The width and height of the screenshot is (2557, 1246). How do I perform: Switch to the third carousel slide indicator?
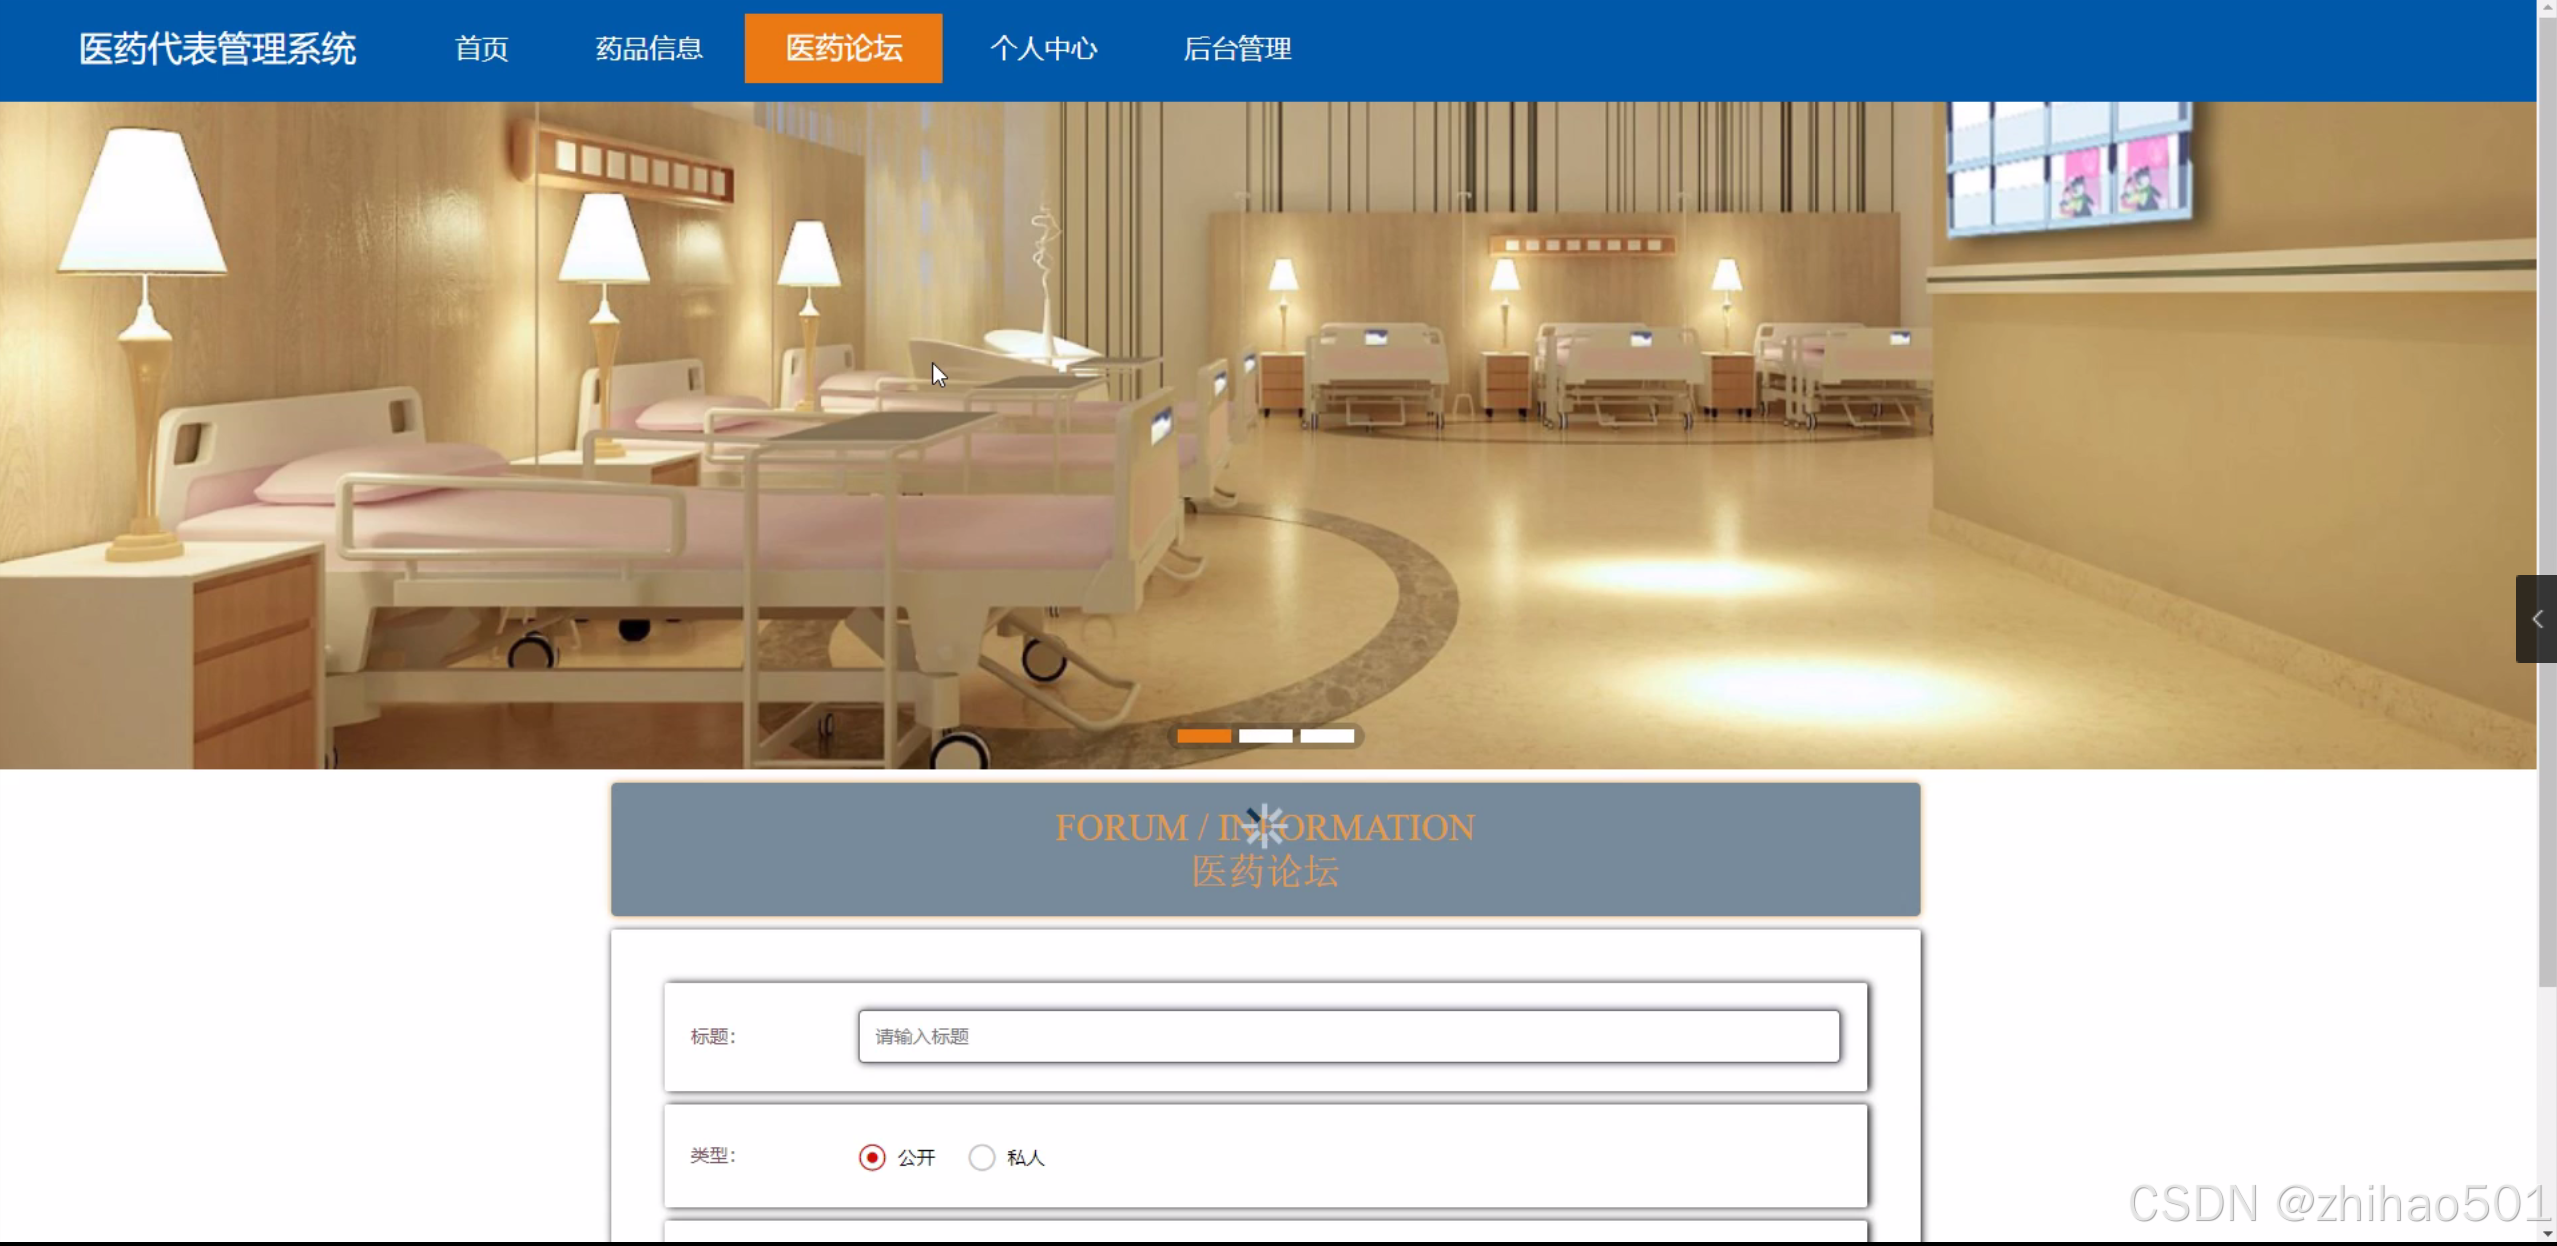(1326, 736)
